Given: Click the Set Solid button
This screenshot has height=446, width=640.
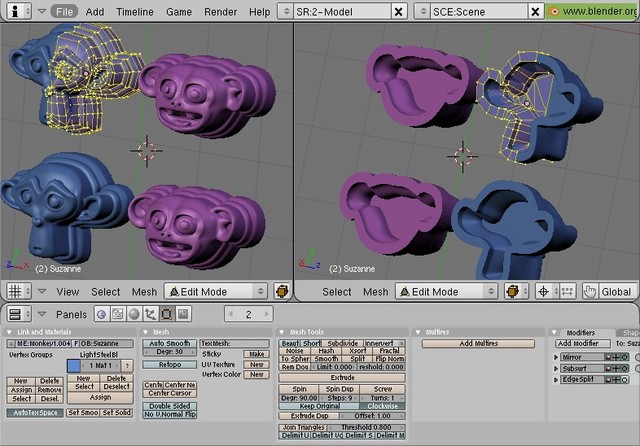Looking at the screenshot, I should tap(116, 413).
